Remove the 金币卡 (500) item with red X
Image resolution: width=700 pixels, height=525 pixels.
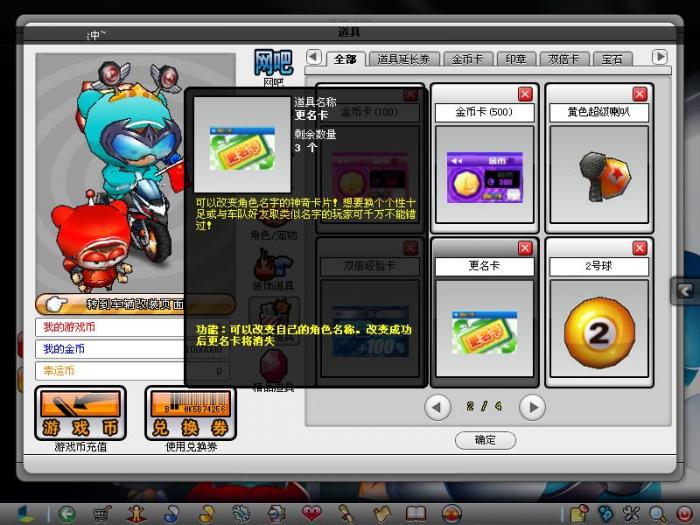pyautogui.click(x=525, y=94)
